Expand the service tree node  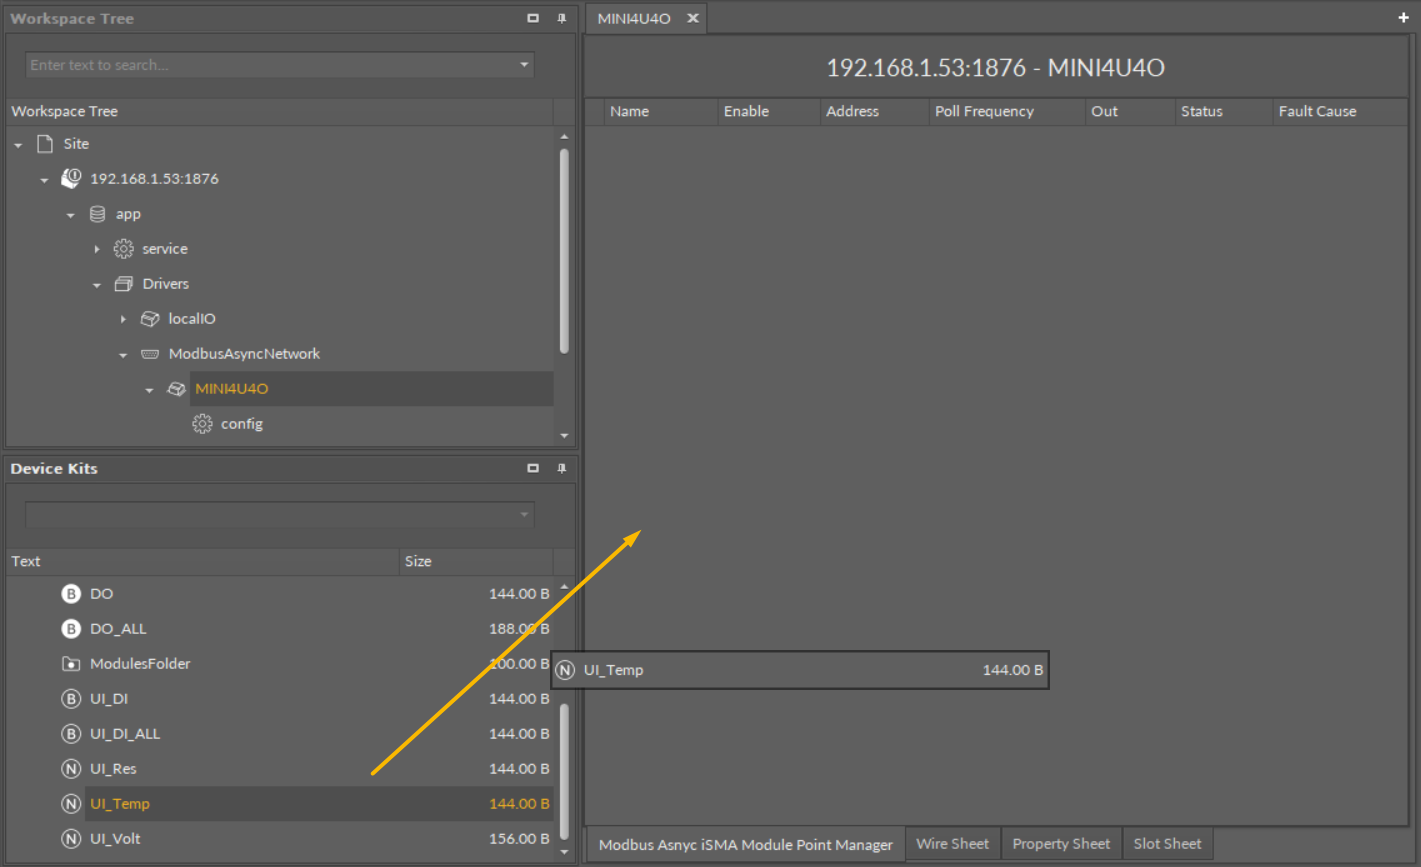click(97, 249)
